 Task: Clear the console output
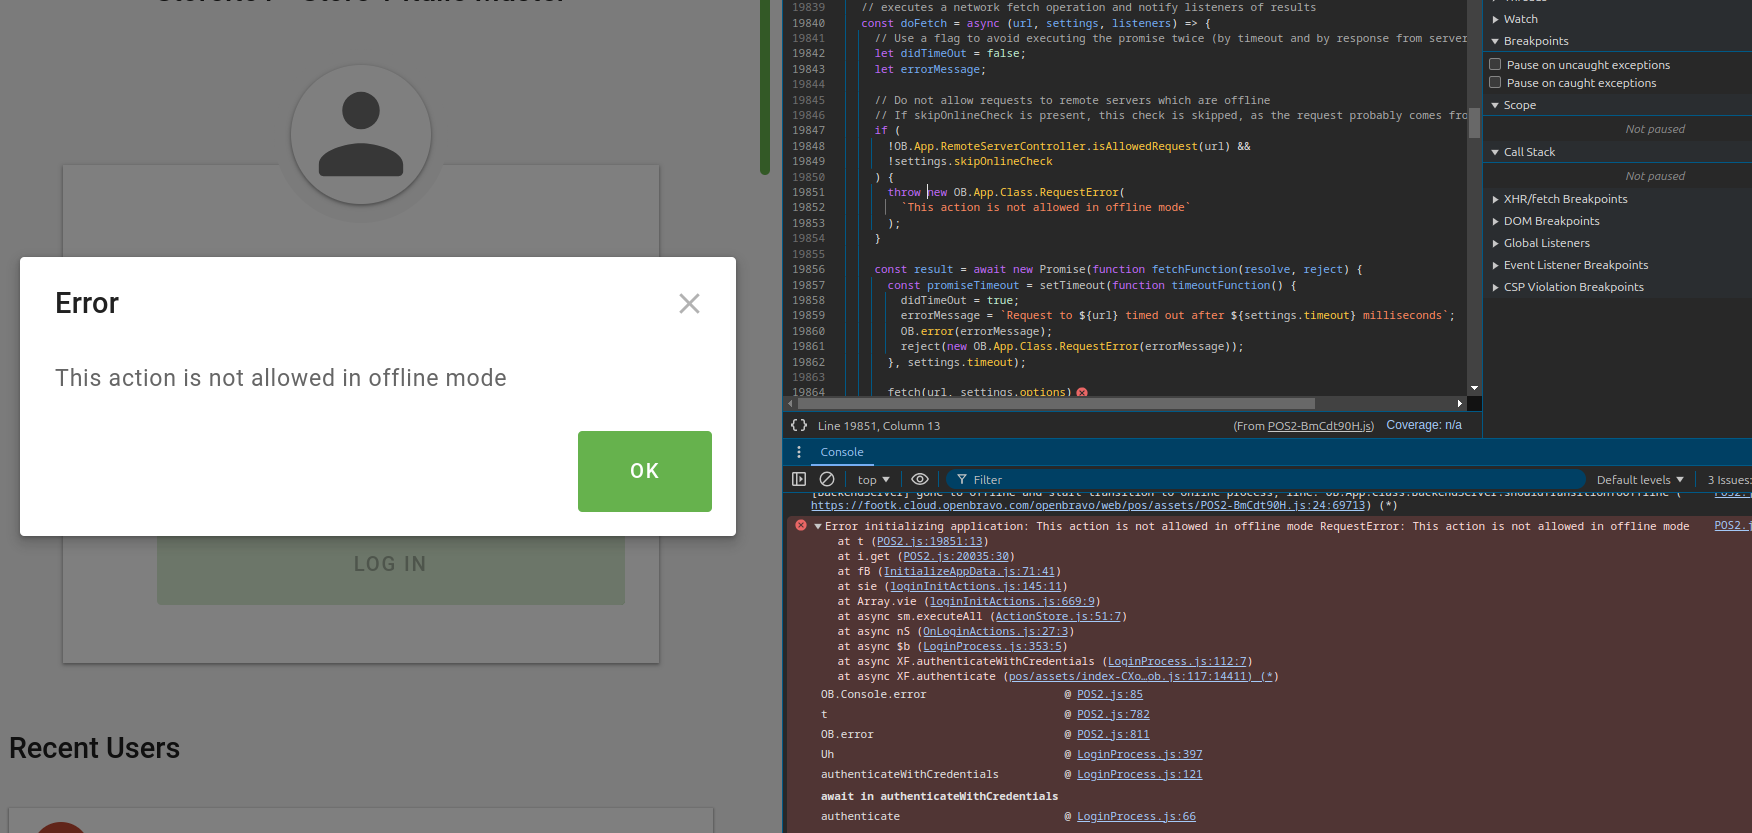[827, 479]
